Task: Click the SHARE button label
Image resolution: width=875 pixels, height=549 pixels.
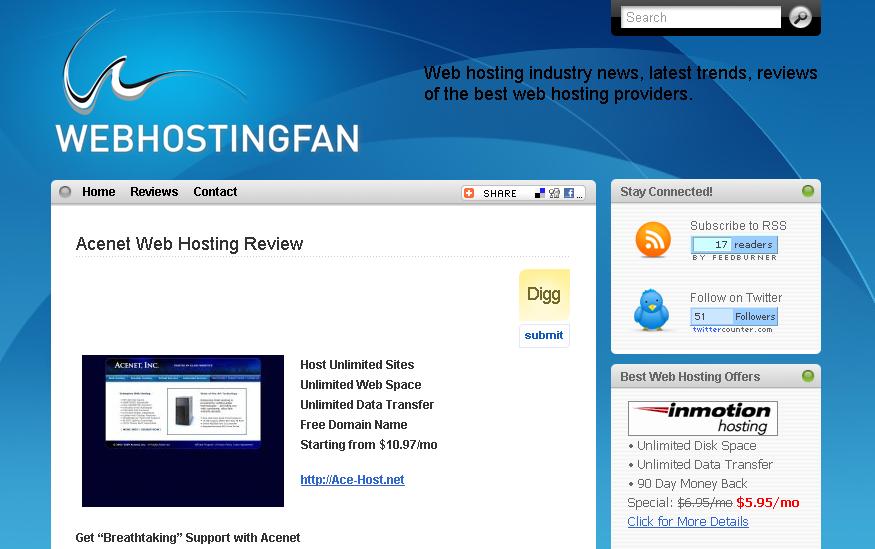Action: click(x=500, y=194)
